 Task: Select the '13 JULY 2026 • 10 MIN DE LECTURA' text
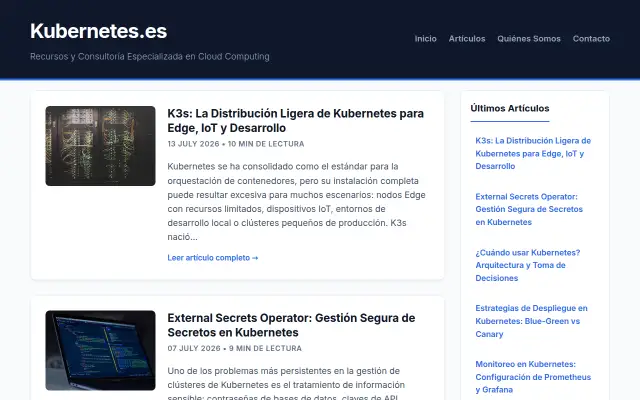[x=236, y=144]
